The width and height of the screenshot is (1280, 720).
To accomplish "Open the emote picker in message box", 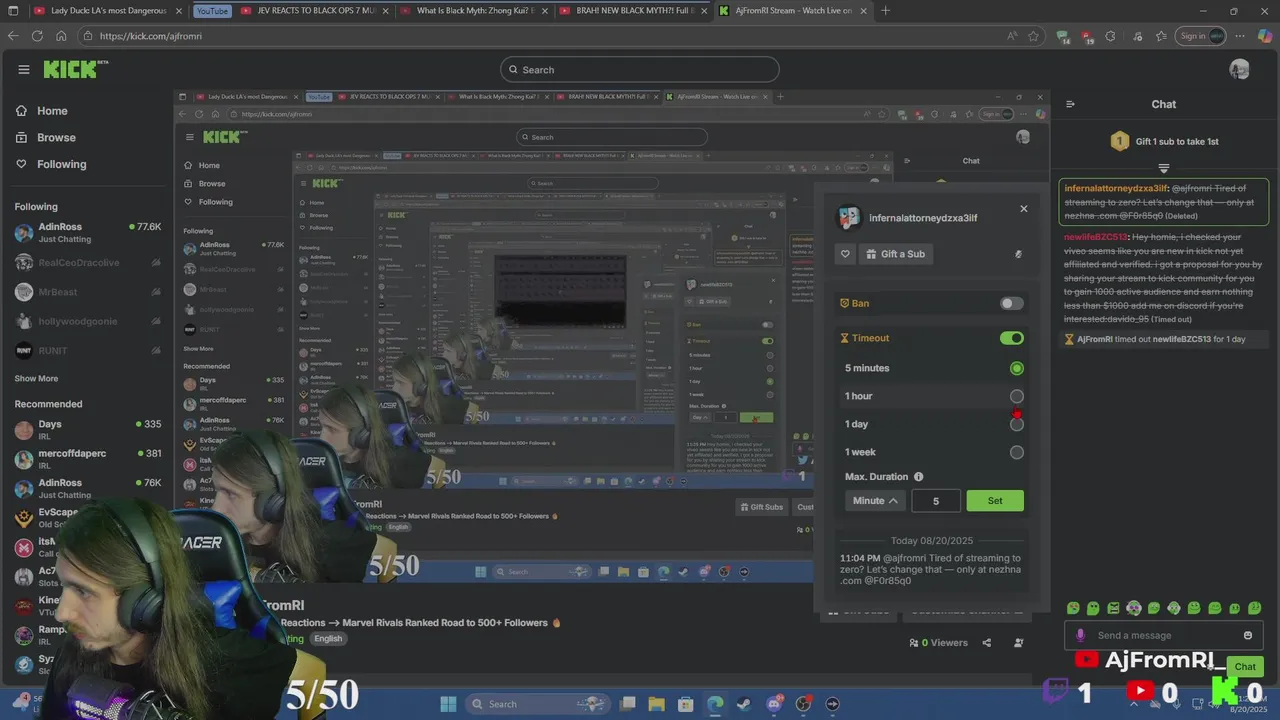I will (1247, 635).
